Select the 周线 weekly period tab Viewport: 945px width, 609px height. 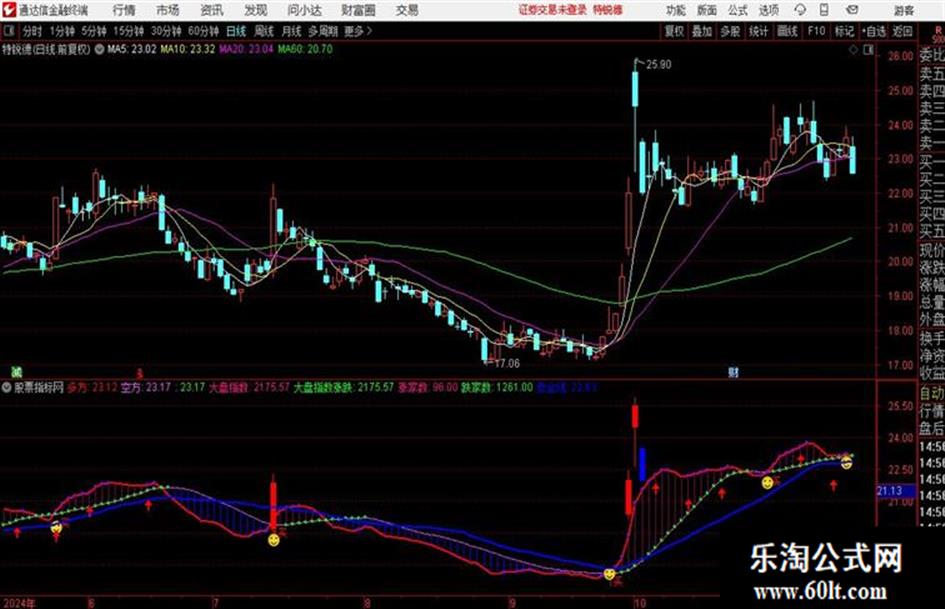pyautogui.click(x=263, y=31)
